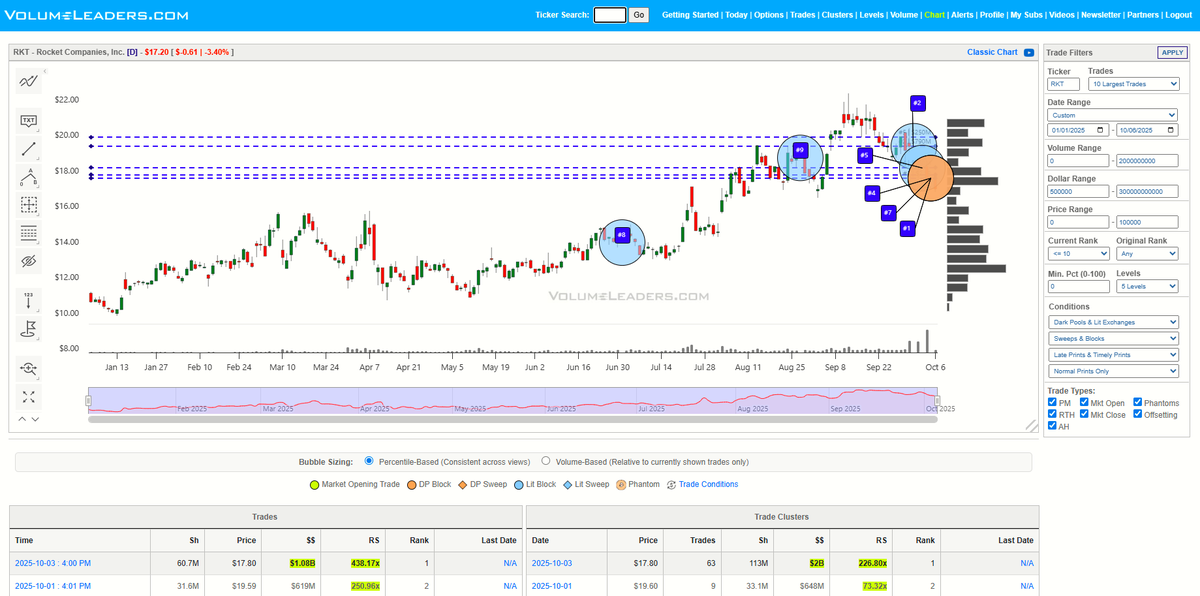Image resolution: width=1200 pixels, height=596 pixels.
Task: Click the Logout link
Action: coord(1178,15)
